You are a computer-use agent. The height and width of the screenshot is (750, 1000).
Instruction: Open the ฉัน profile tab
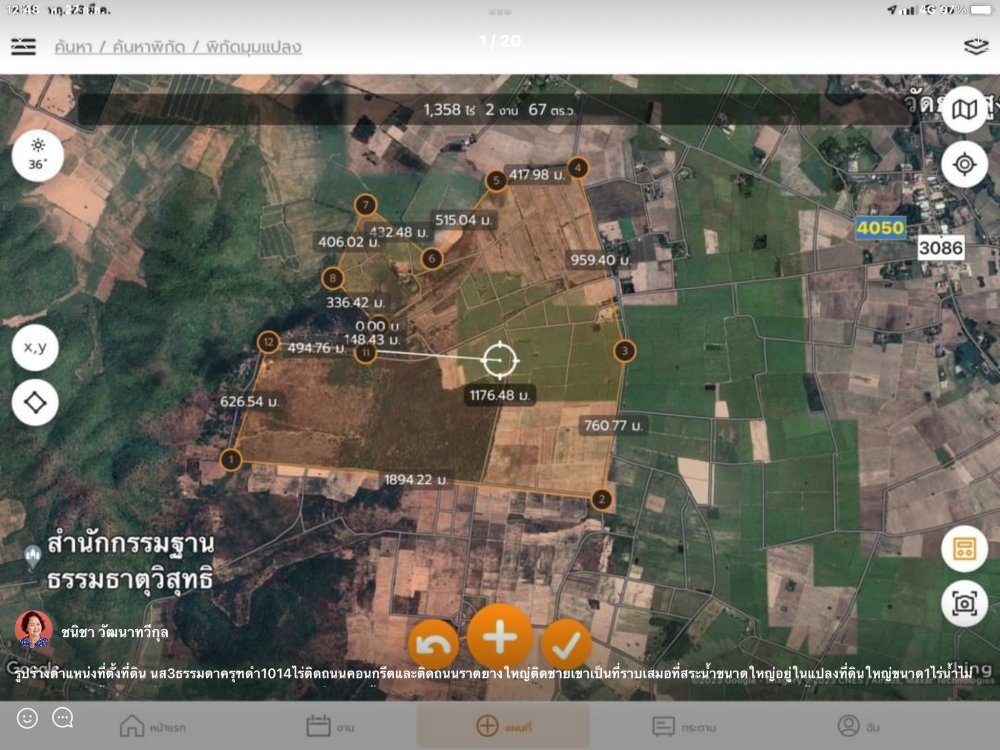tap(860, 725)
